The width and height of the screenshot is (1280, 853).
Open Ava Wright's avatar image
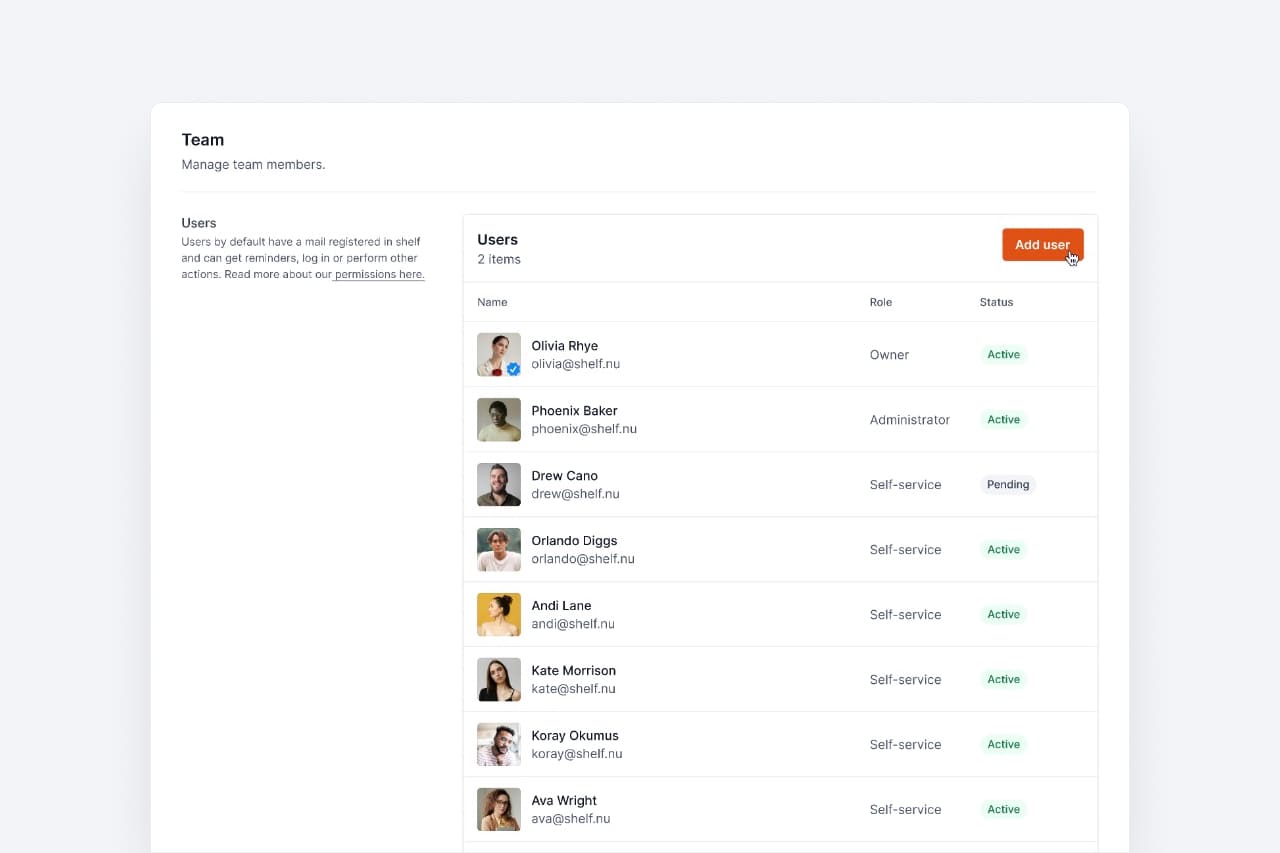click(498, 809)
